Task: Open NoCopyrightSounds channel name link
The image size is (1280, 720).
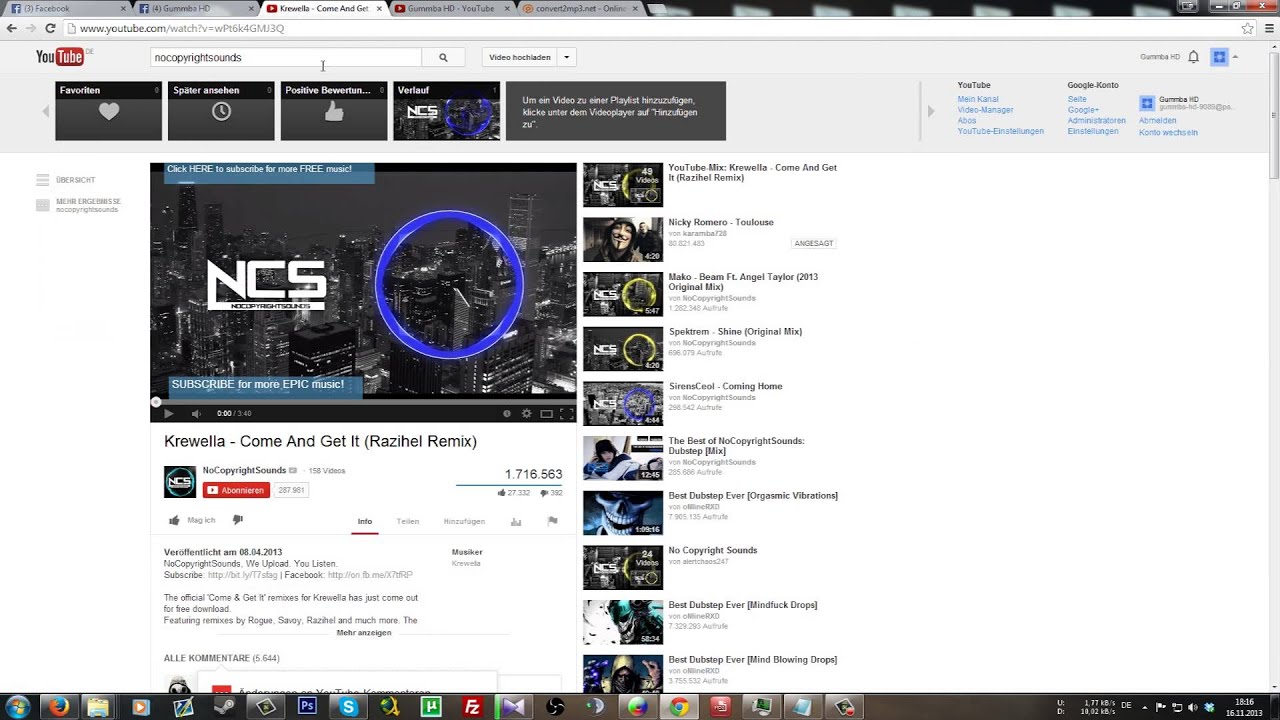Action: [x=244, y=470]
